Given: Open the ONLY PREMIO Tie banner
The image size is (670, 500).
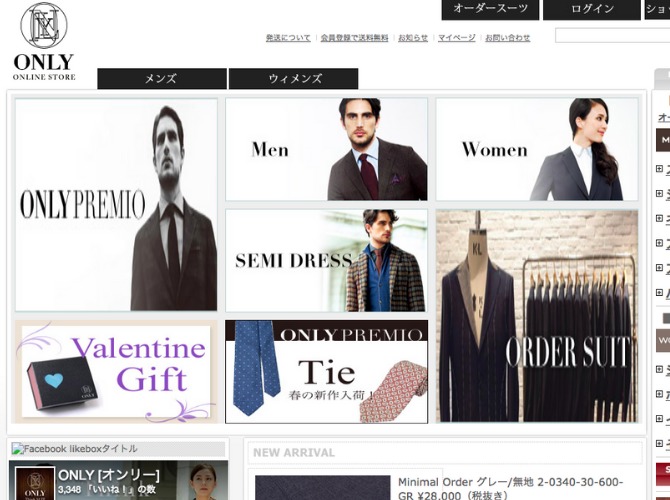Looking at the screenshot, I should pyautogui.click(x=326, y=372).
